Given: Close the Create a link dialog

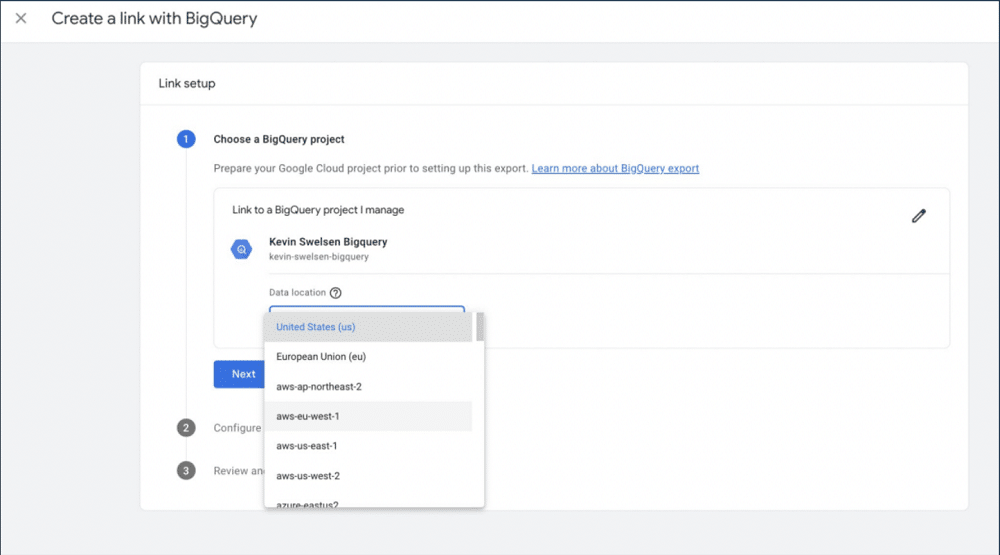Looking at the screenshot, I should [21, 18].
